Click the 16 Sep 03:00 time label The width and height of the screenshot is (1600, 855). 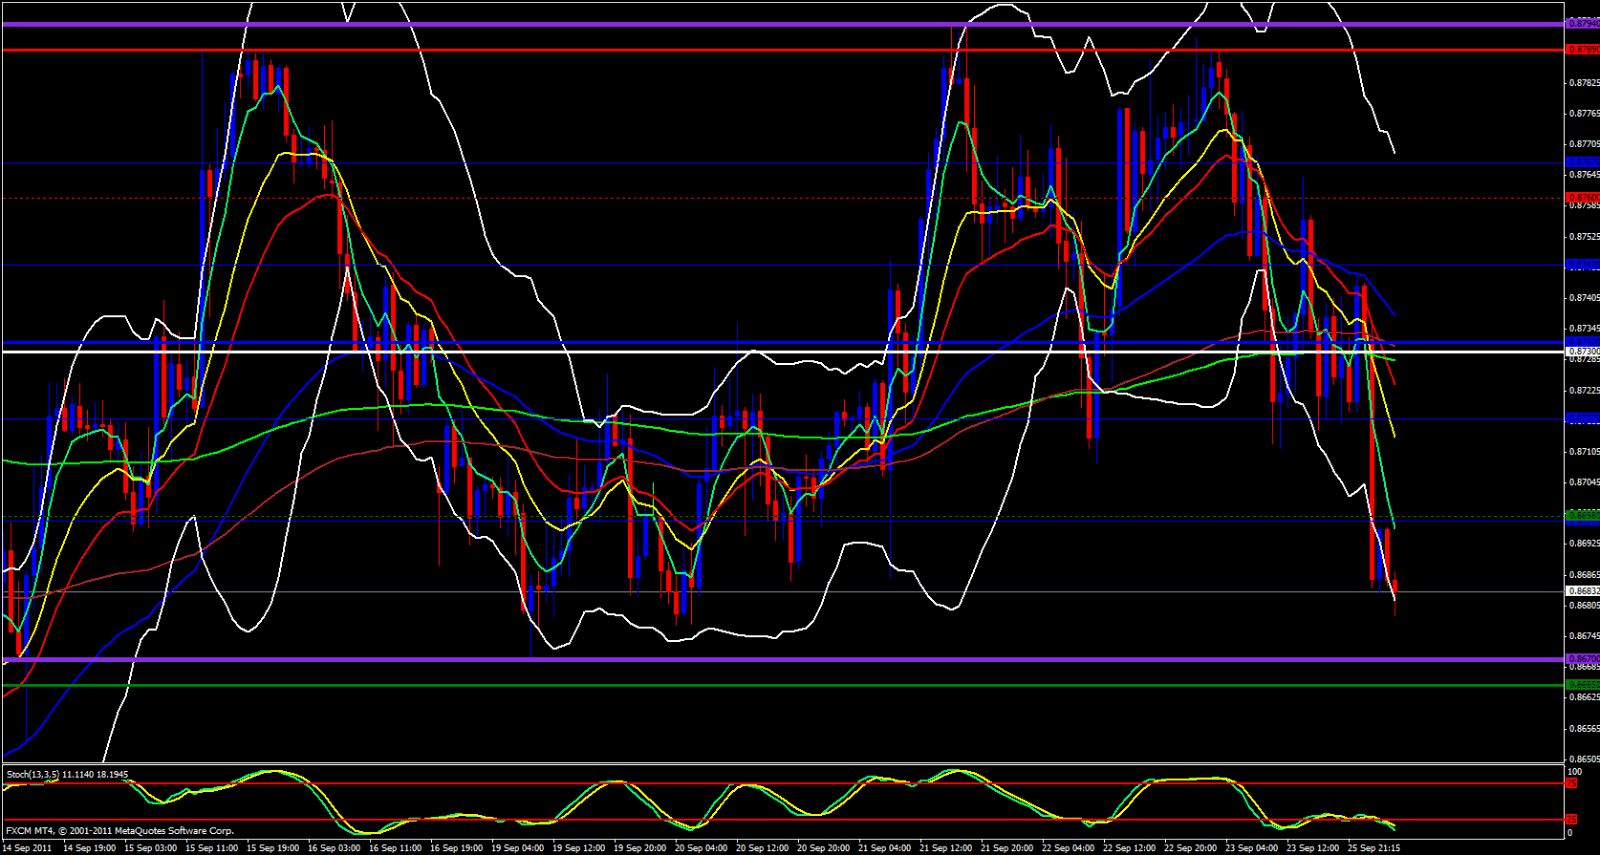coord(334,848)
